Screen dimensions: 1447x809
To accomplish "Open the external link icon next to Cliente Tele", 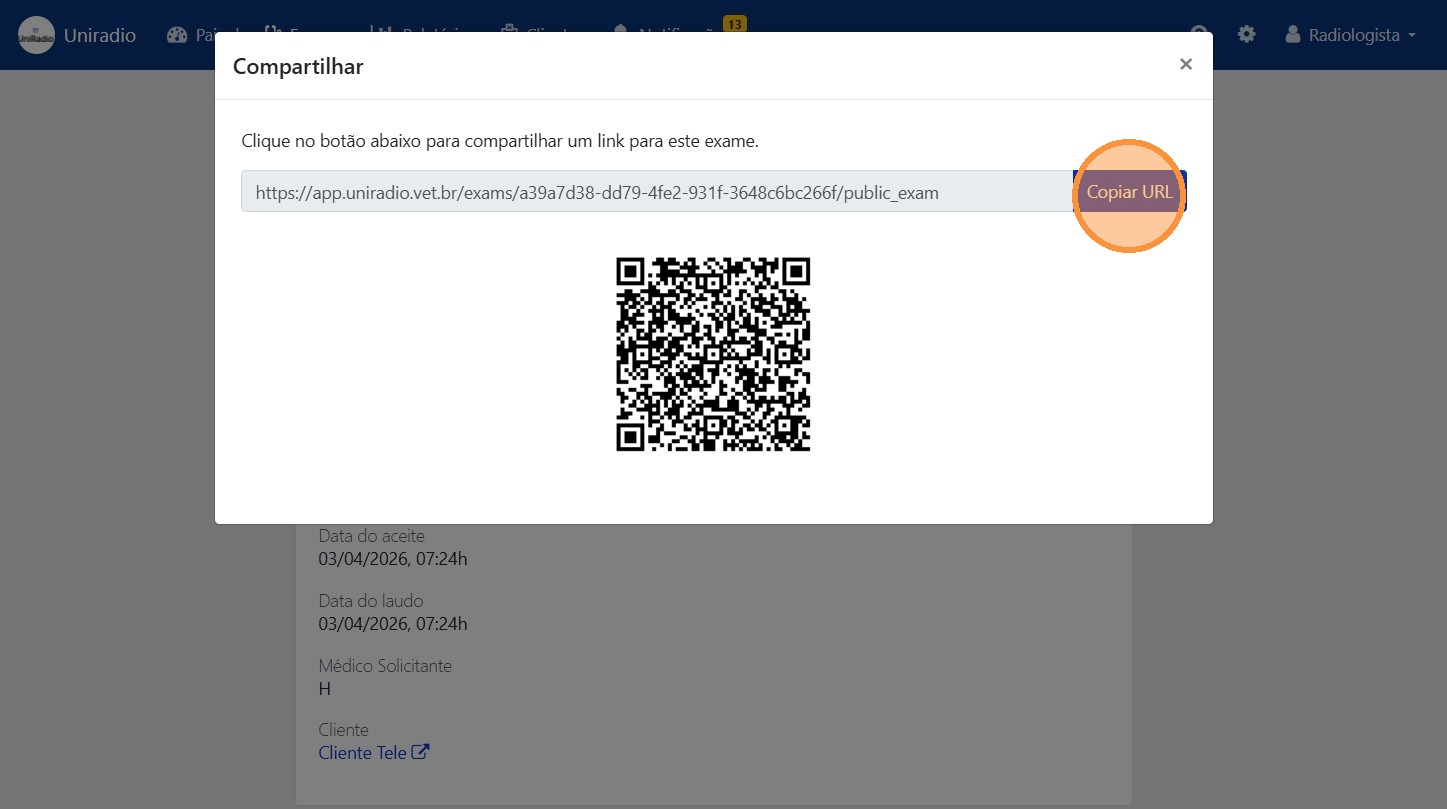I will (x=419, y=751).
